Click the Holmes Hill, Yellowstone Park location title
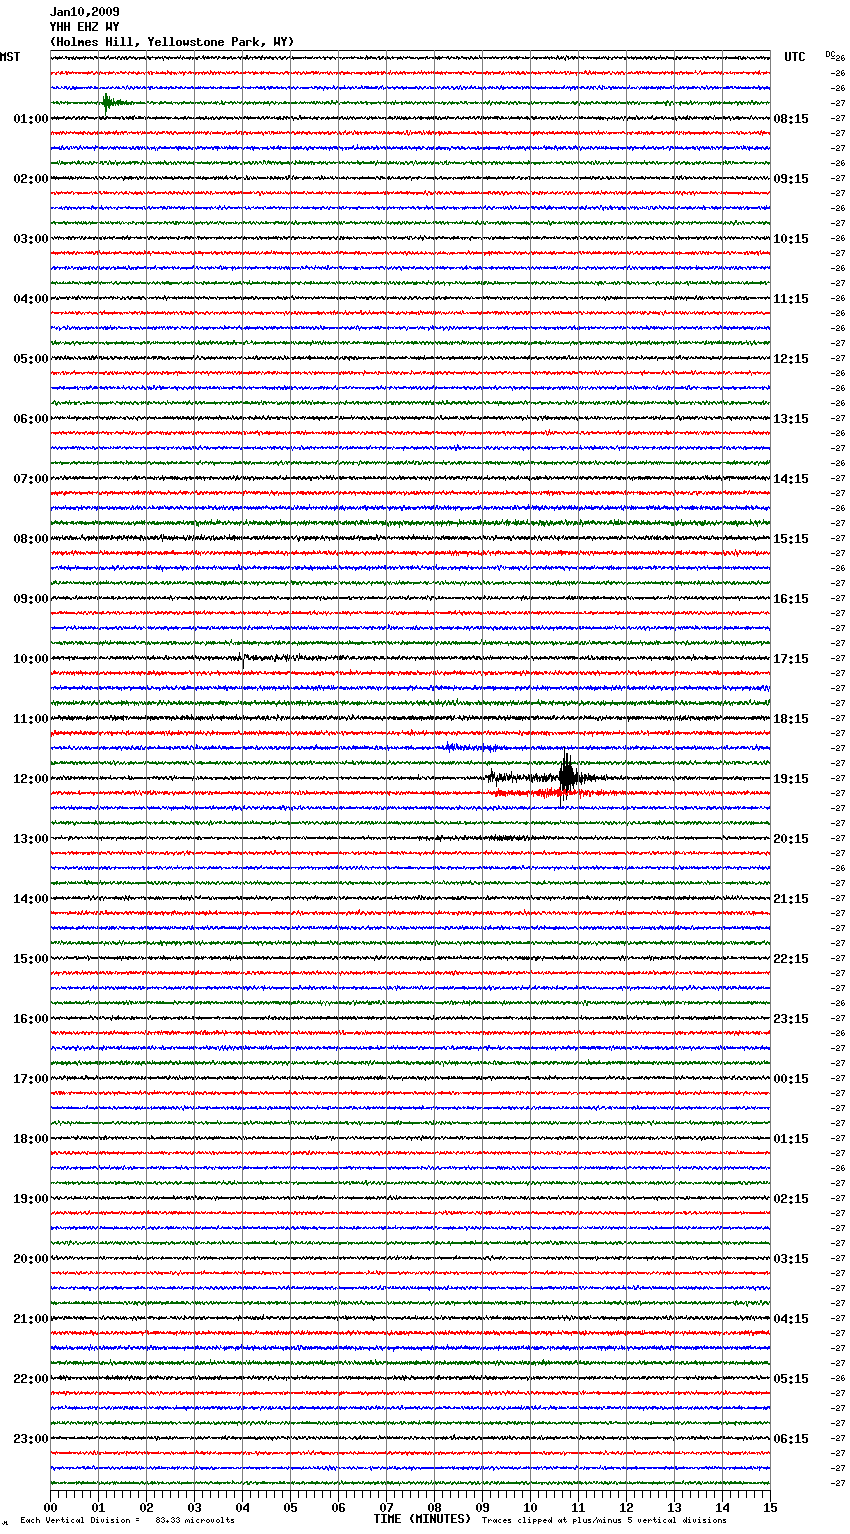The width and height of the screenshot is (850, 1534). point(172,42)
